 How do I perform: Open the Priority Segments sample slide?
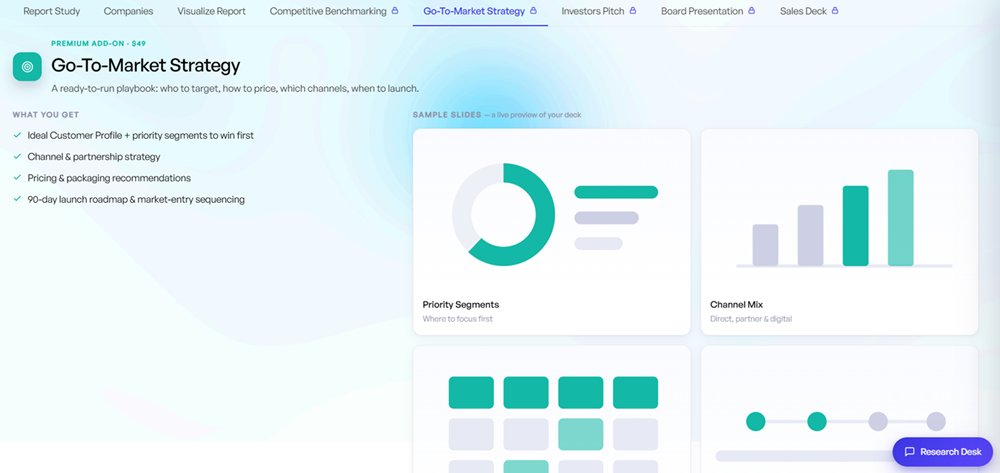(552, 232)
